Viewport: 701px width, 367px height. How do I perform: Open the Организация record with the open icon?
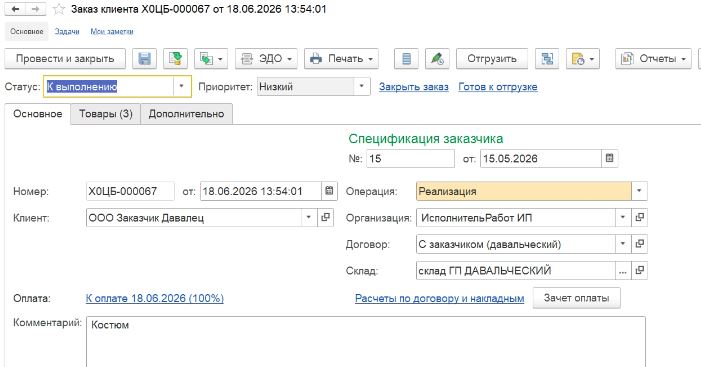point(640,218)
